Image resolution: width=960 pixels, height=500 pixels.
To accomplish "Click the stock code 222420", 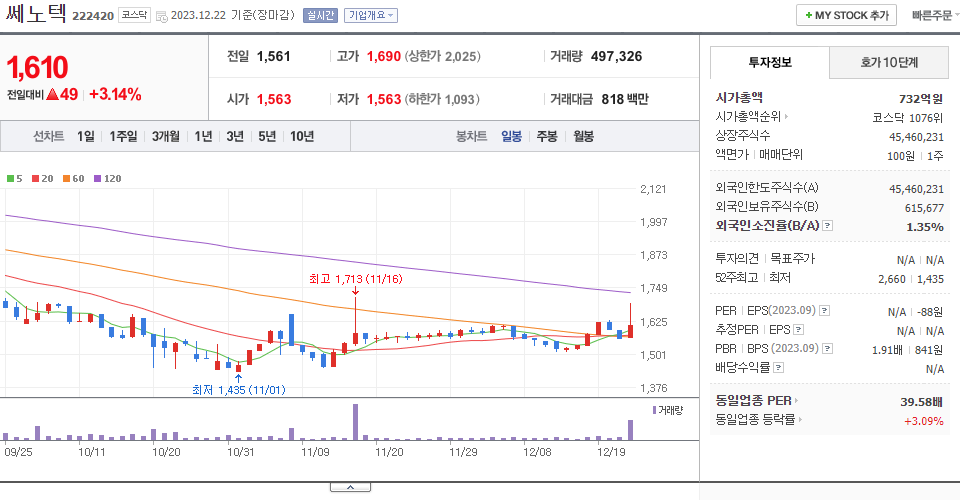I will point(93,16).
